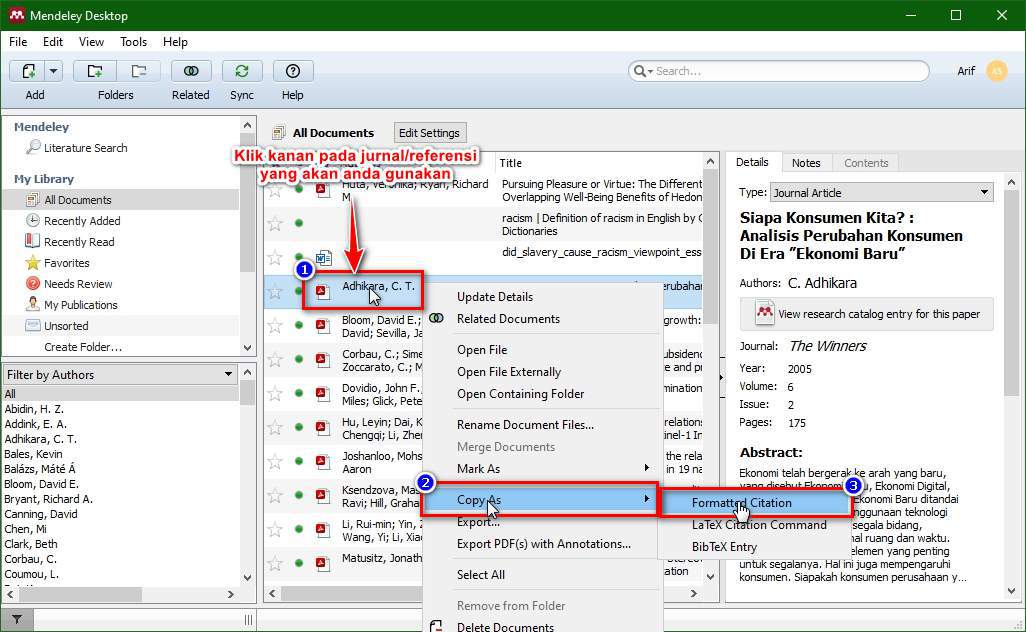Open the Help menu
Image resolution: width=1026 pixels, height=632 pixels.
[x=175, y=41]
